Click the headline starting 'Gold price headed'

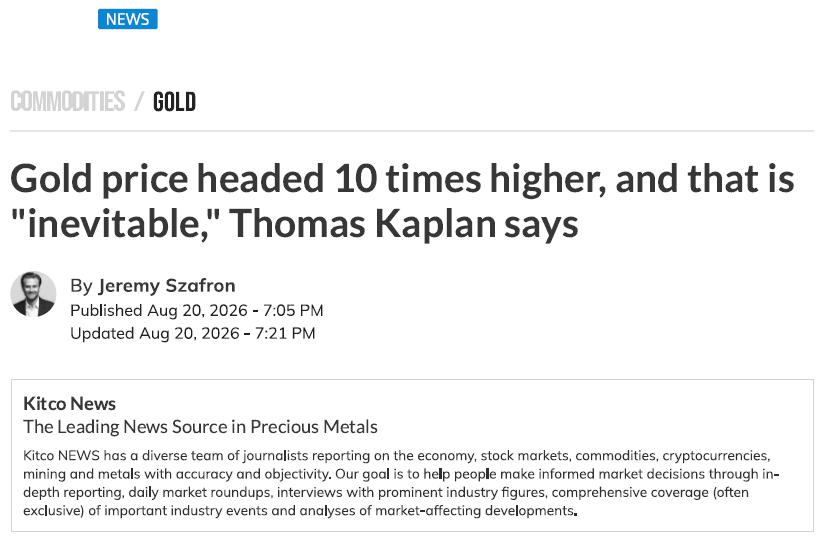402,201
